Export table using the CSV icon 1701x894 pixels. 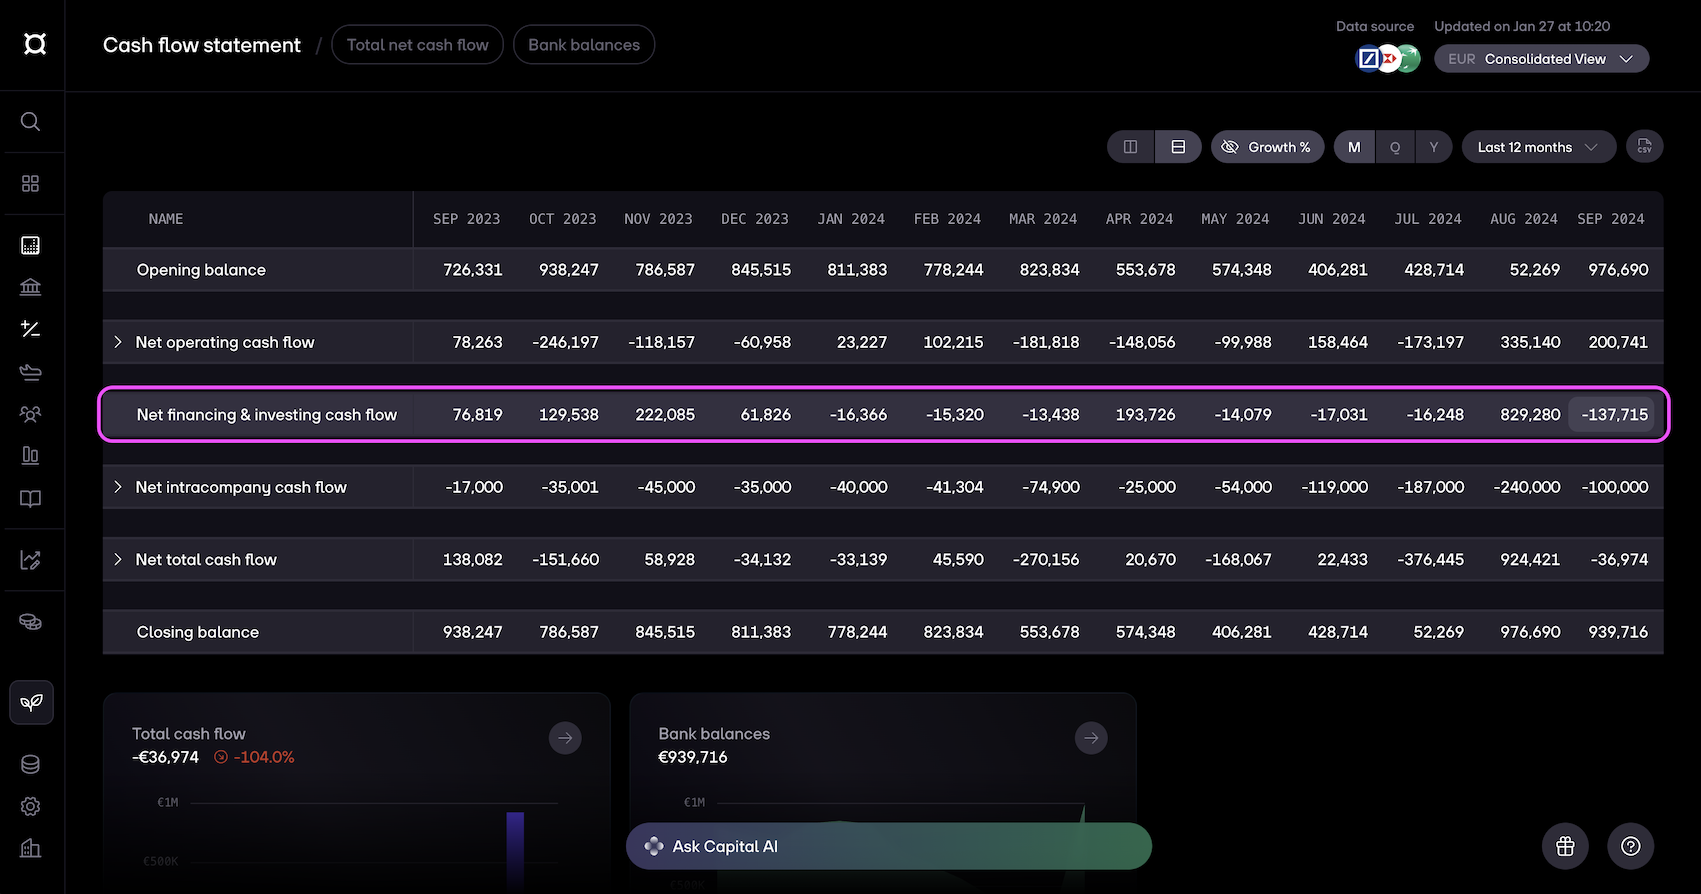pos(1644,147)
